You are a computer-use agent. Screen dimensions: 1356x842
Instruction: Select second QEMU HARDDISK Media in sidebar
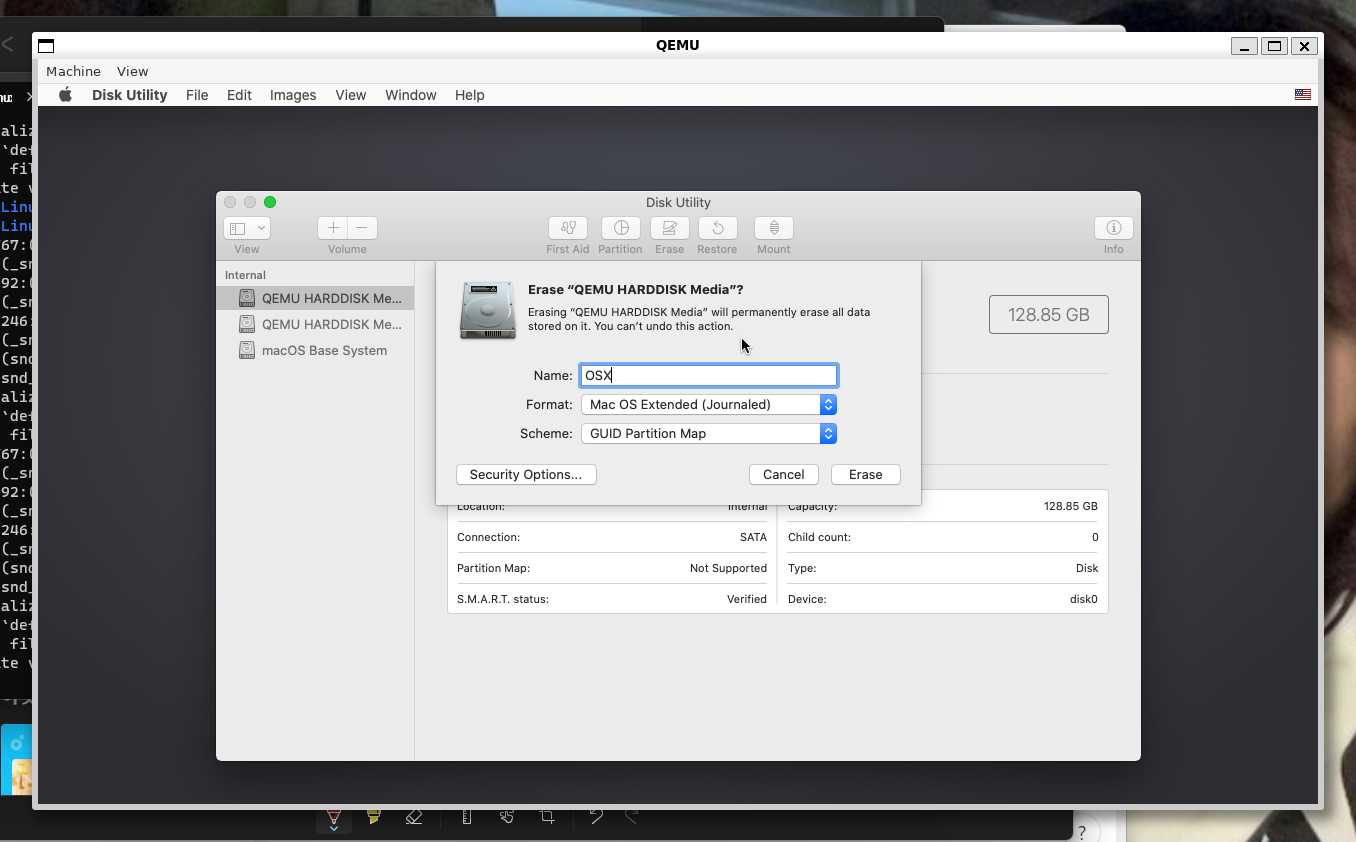pos(315,324)
